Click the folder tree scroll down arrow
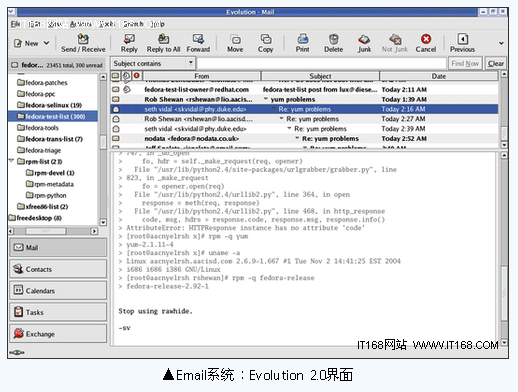Viewport: 518px width, 392px height. point(103,222)
